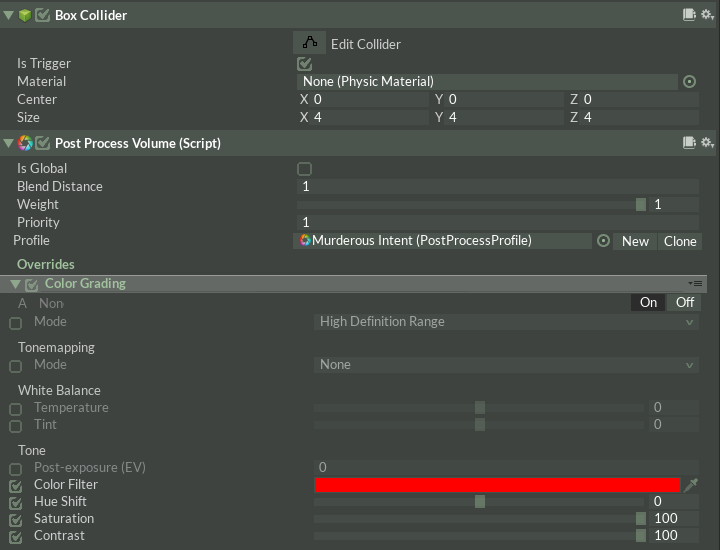Adjust the Contrast slider handle

(x=641, y=535)
